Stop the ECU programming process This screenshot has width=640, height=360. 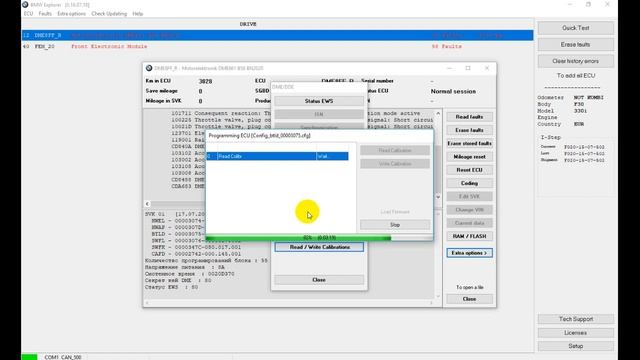point(395,225)
